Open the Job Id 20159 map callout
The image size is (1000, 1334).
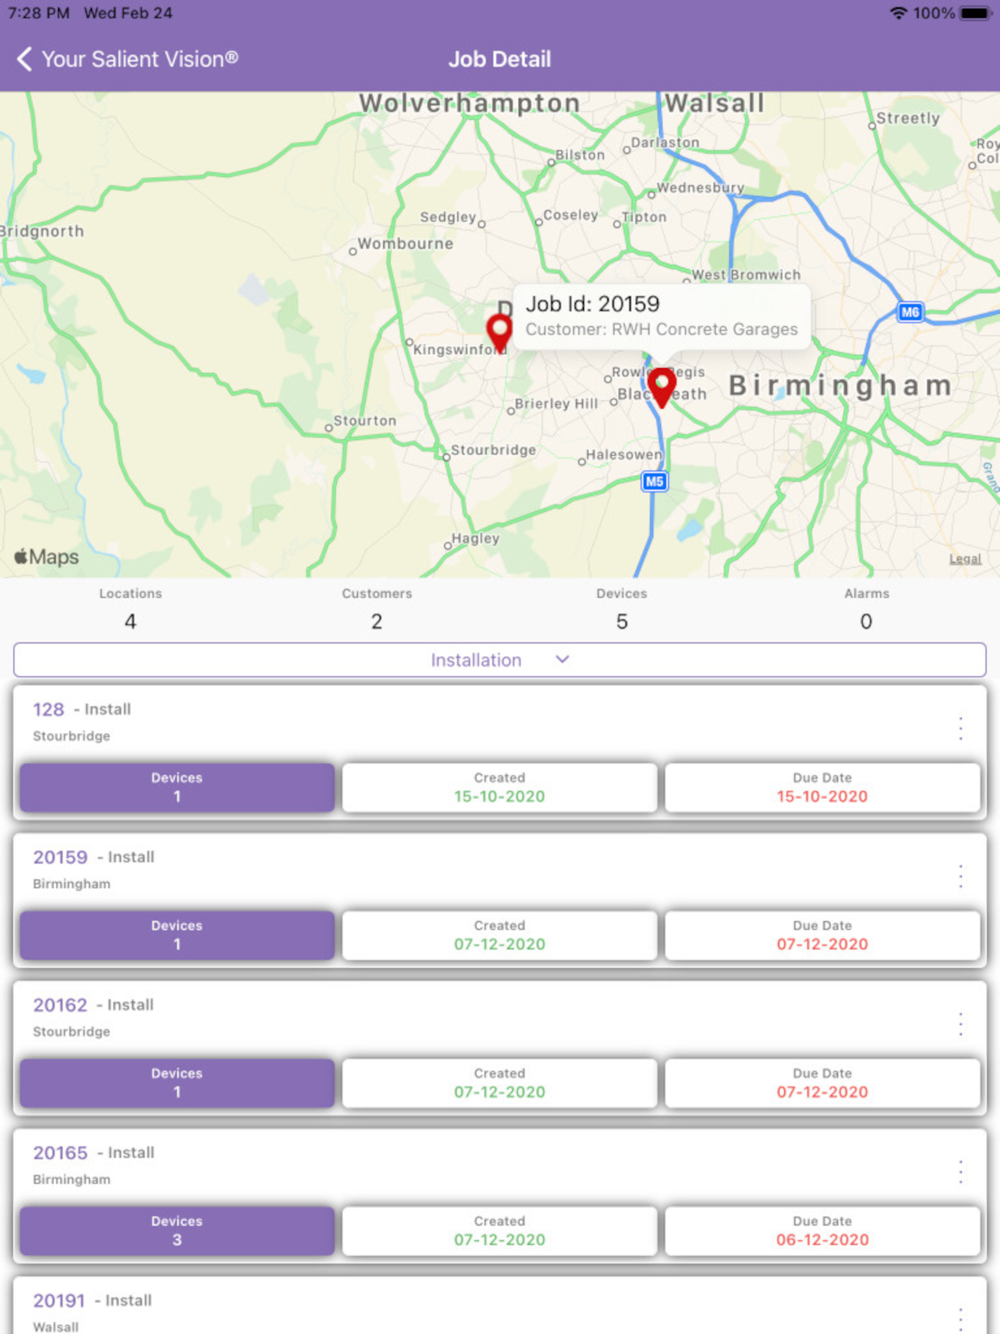point(662,316)
